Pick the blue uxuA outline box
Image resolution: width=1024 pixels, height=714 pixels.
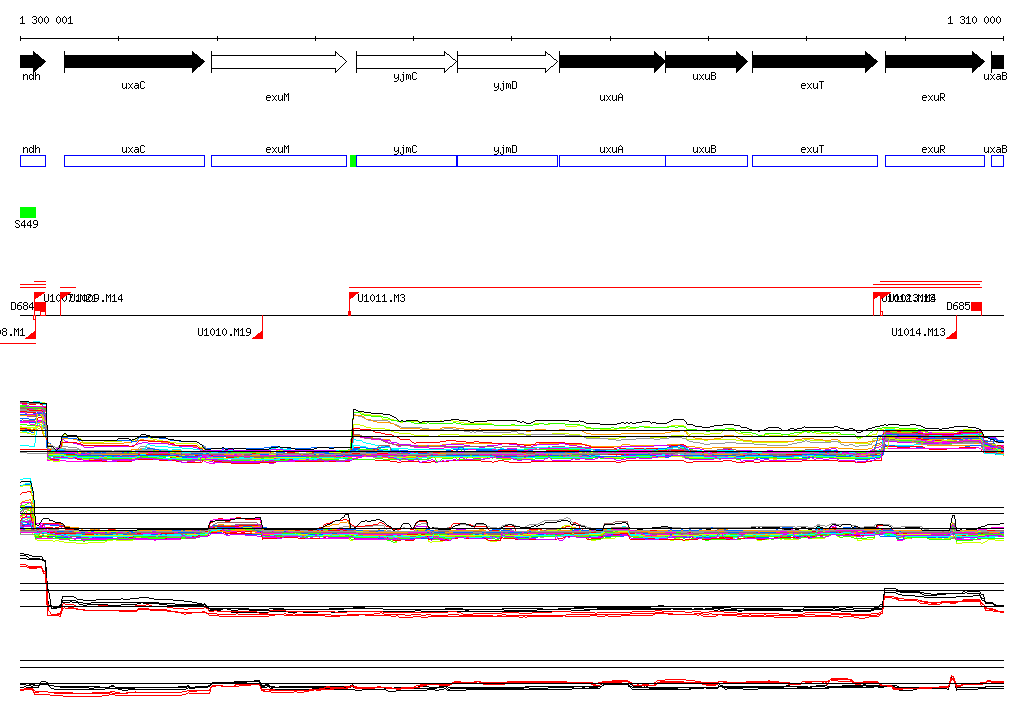(x=612, y=161)
